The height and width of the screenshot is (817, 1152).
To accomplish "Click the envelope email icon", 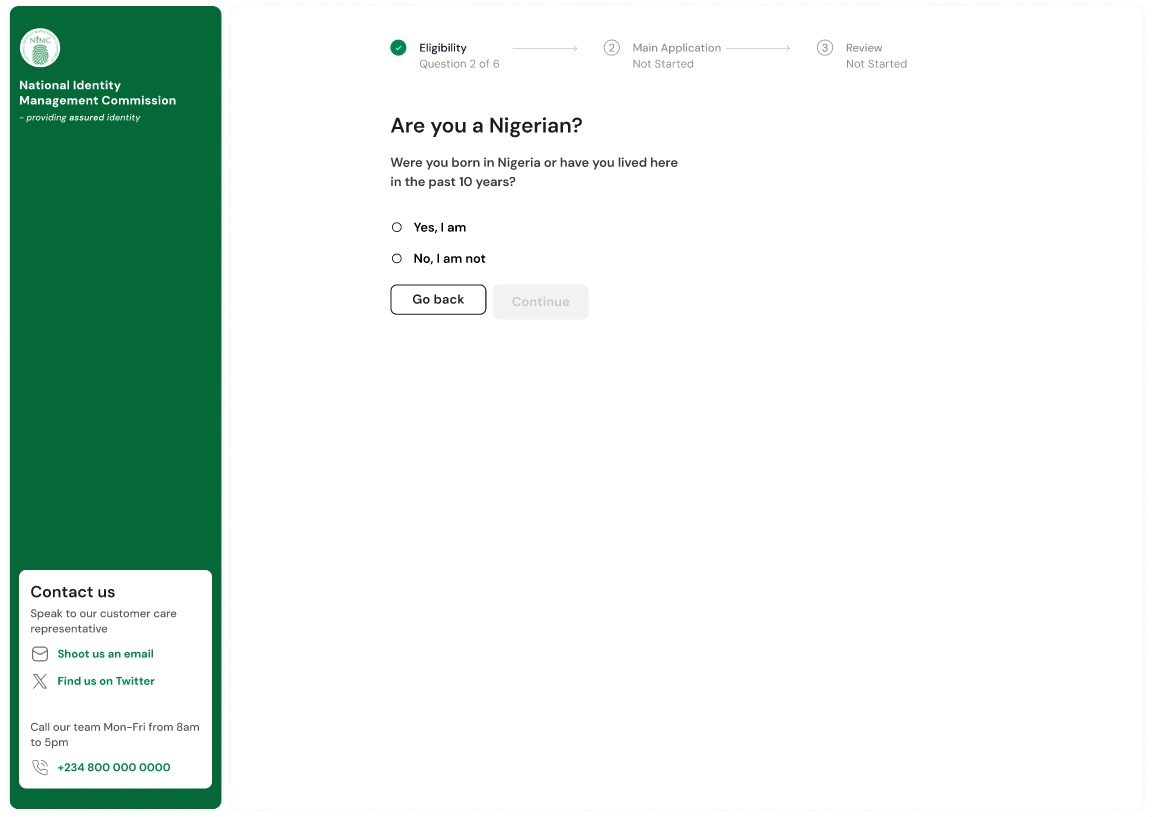I will tap(40, 654).
